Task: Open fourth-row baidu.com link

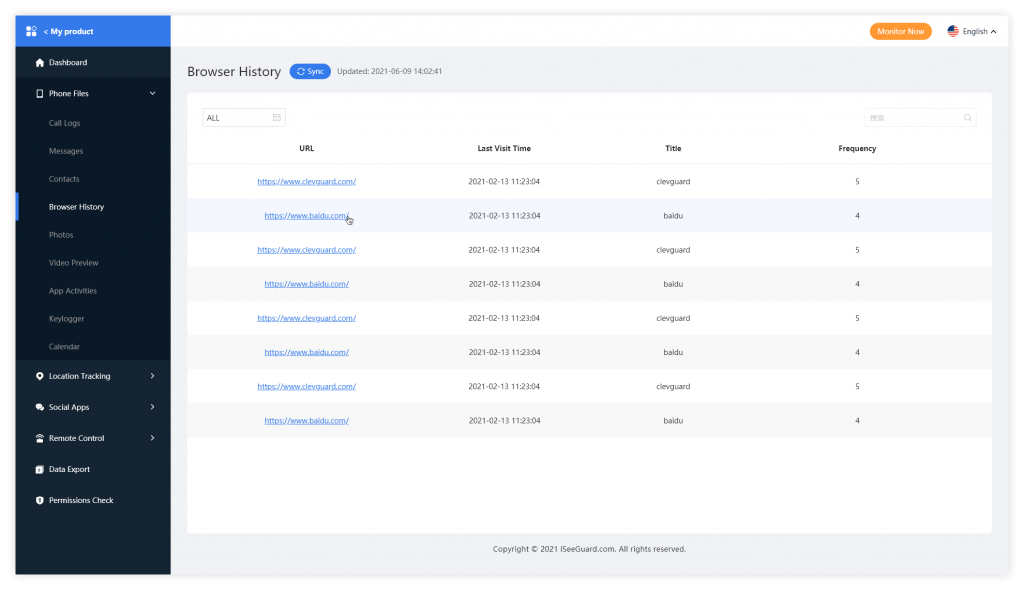Action: [x=306, y=284]
